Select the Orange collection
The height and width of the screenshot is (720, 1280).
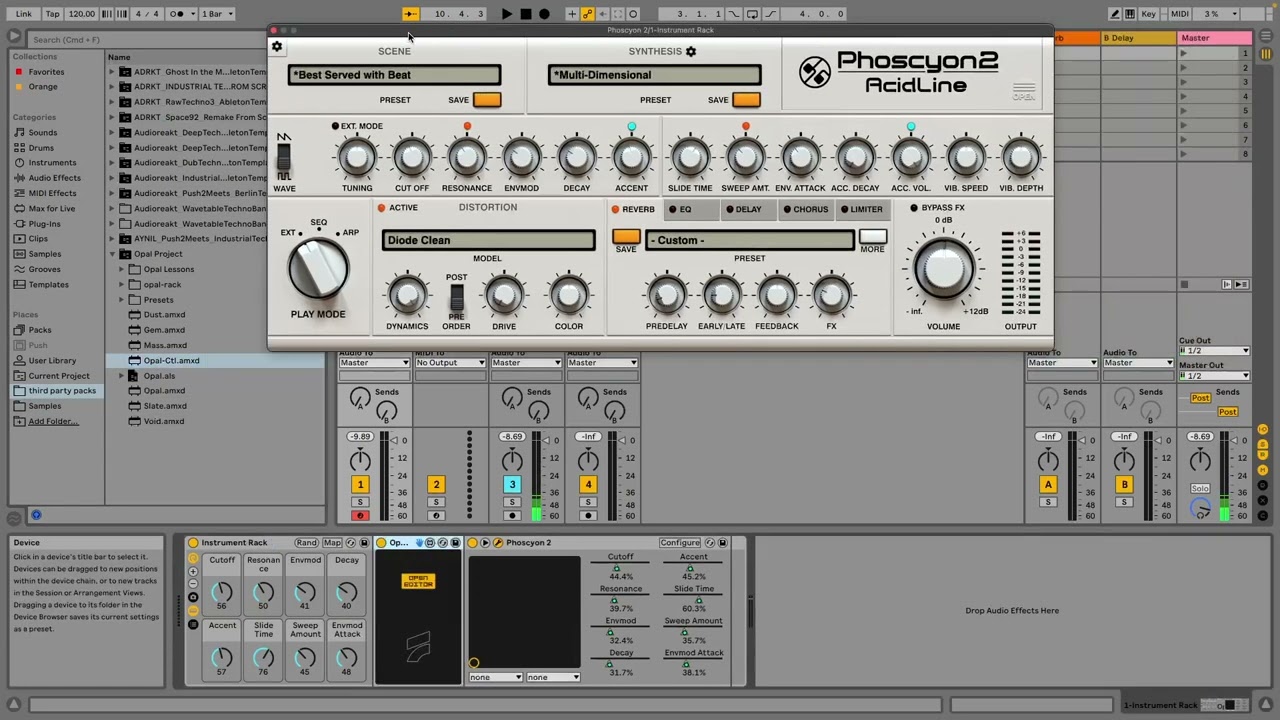point(42,87)
